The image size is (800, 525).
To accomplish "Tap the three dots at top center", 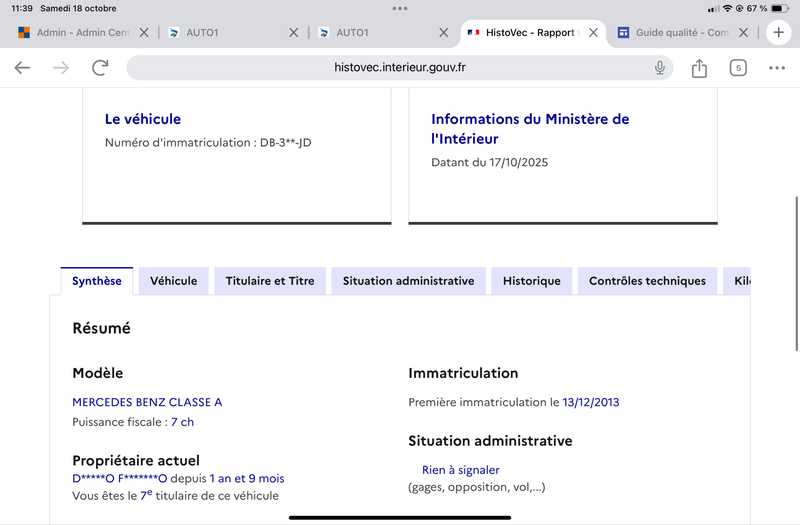I will point(400,8).
